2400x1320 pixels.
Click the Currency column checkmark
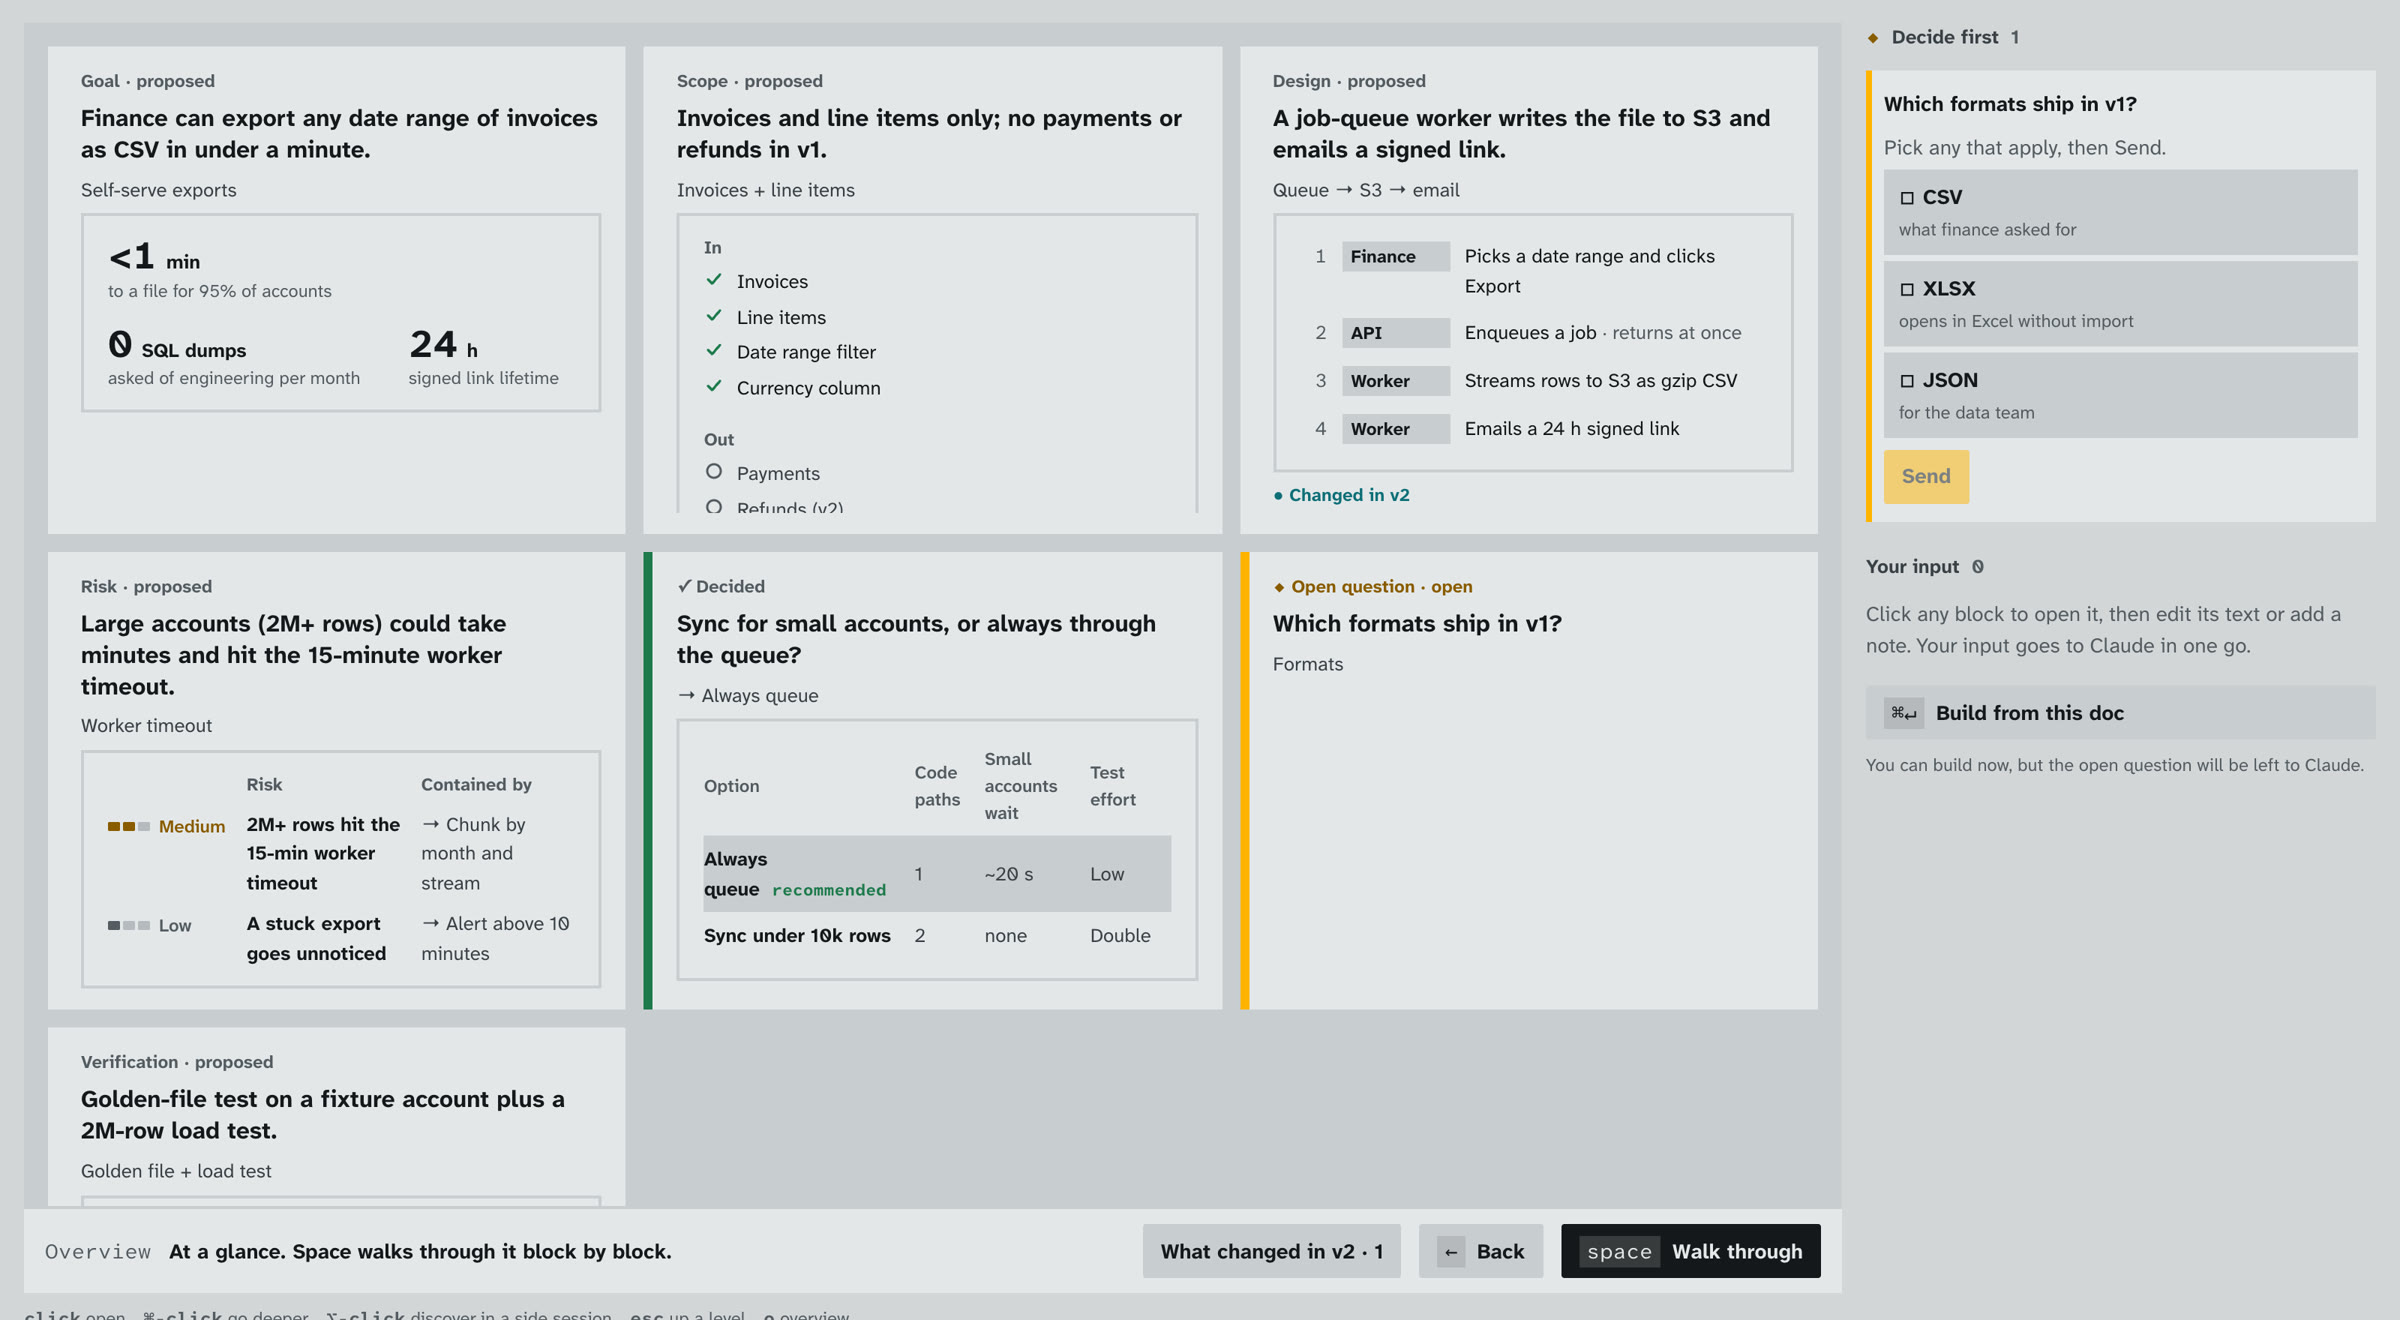[x=713, y=386]
